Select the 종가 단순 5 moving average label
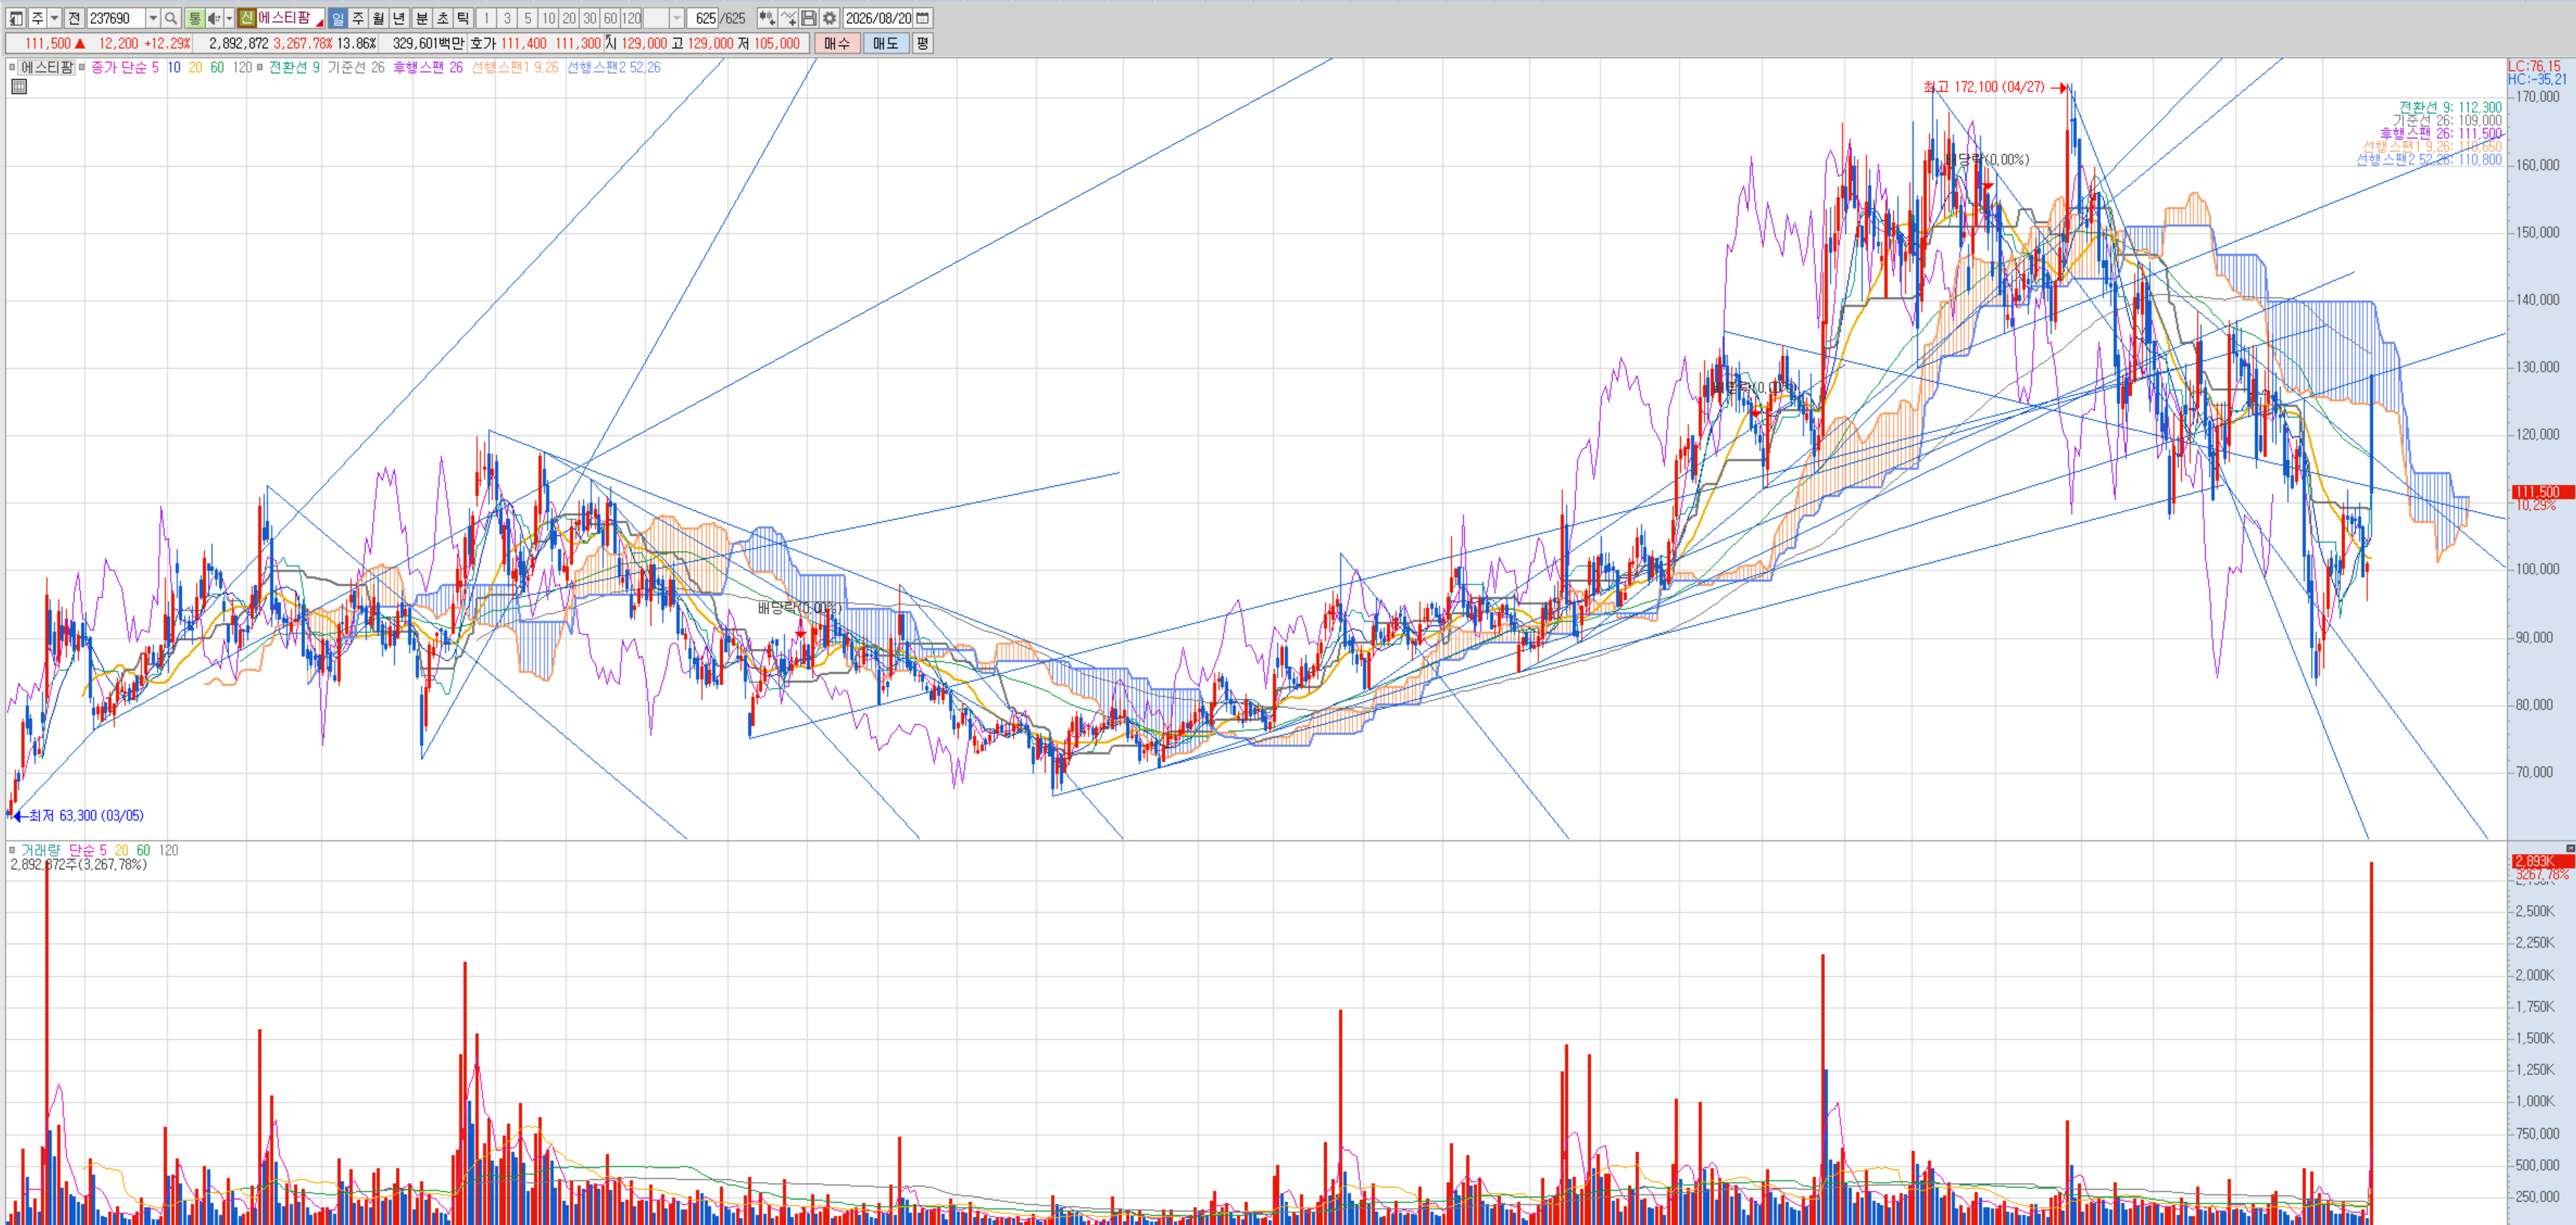 point(125,67)
